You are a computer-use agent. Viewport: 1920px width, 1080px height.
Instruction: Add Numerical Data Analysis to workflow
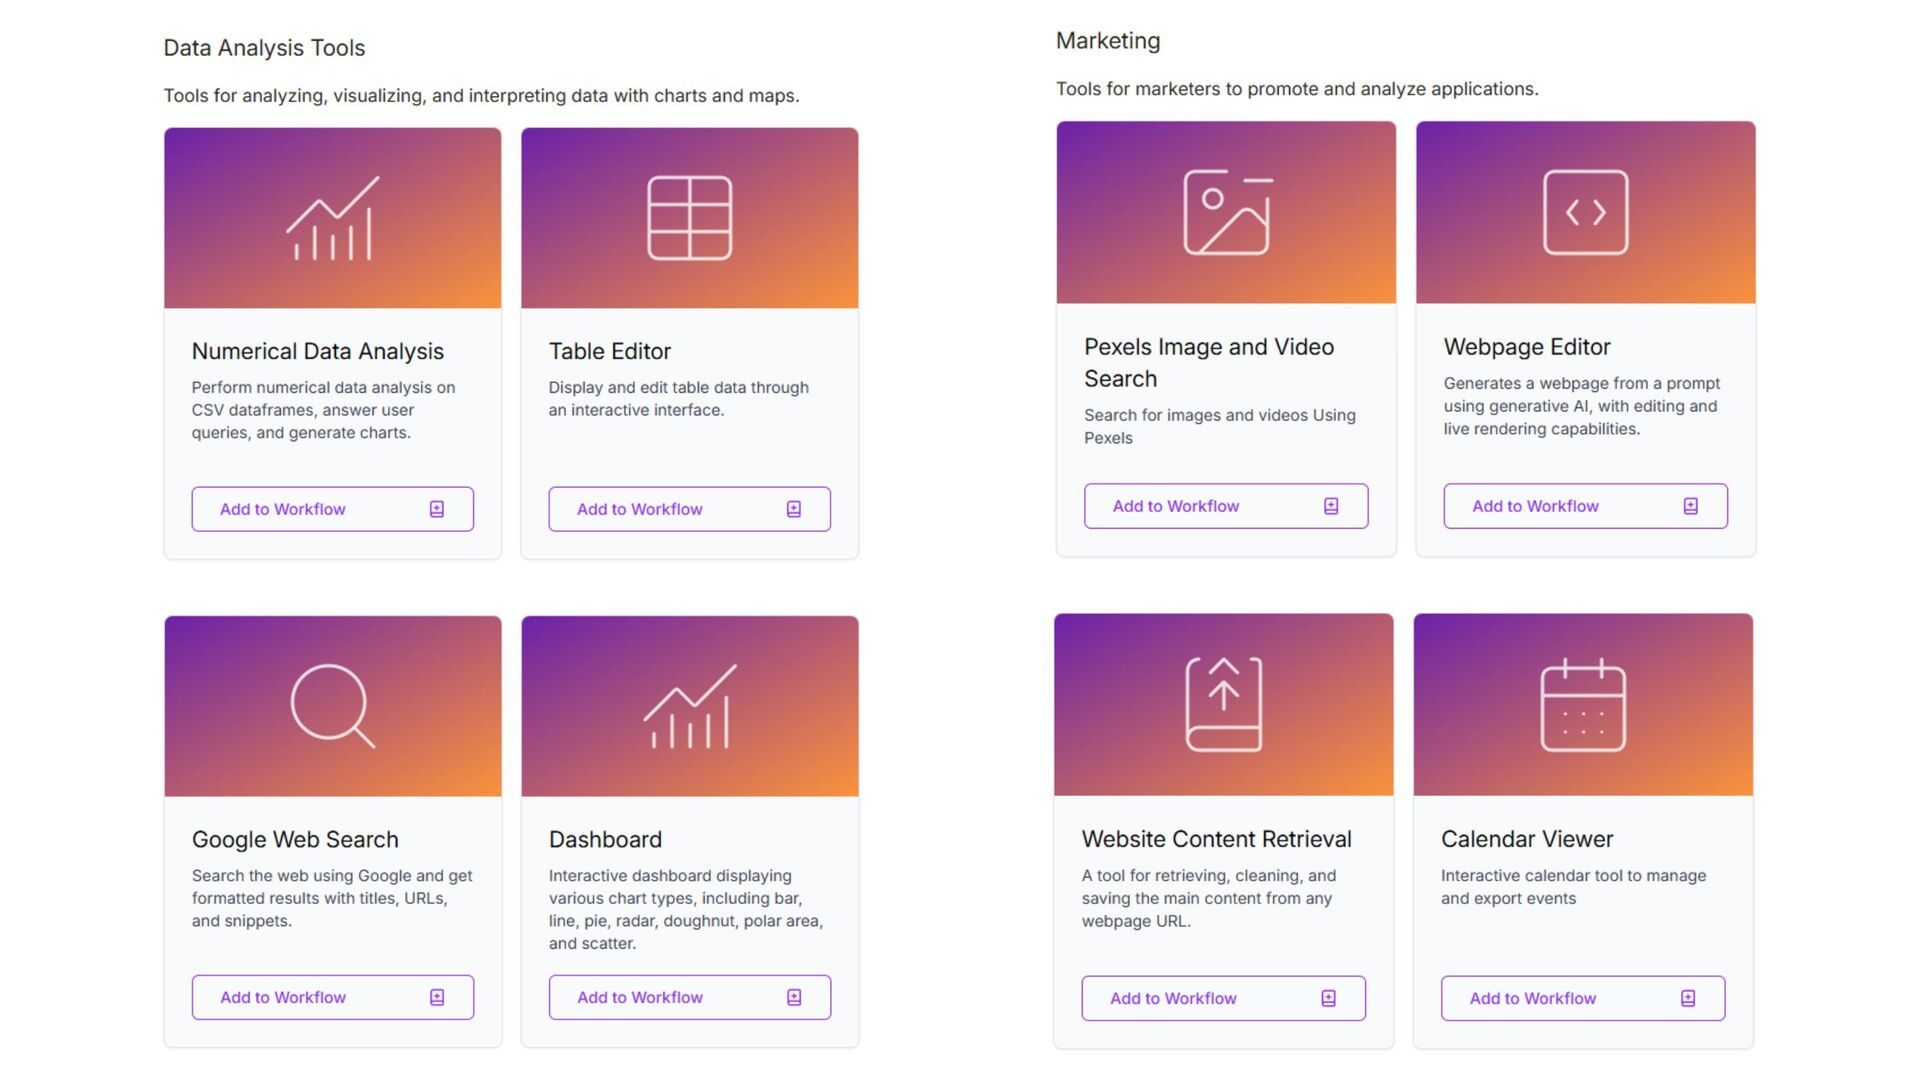pyautogui.click(x=332, y=509)
